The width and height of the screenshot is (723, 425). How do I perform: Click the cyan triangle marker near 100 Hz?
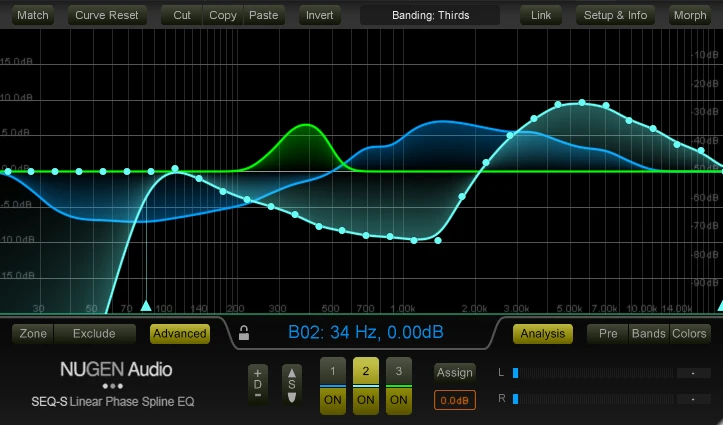(146, 305)
